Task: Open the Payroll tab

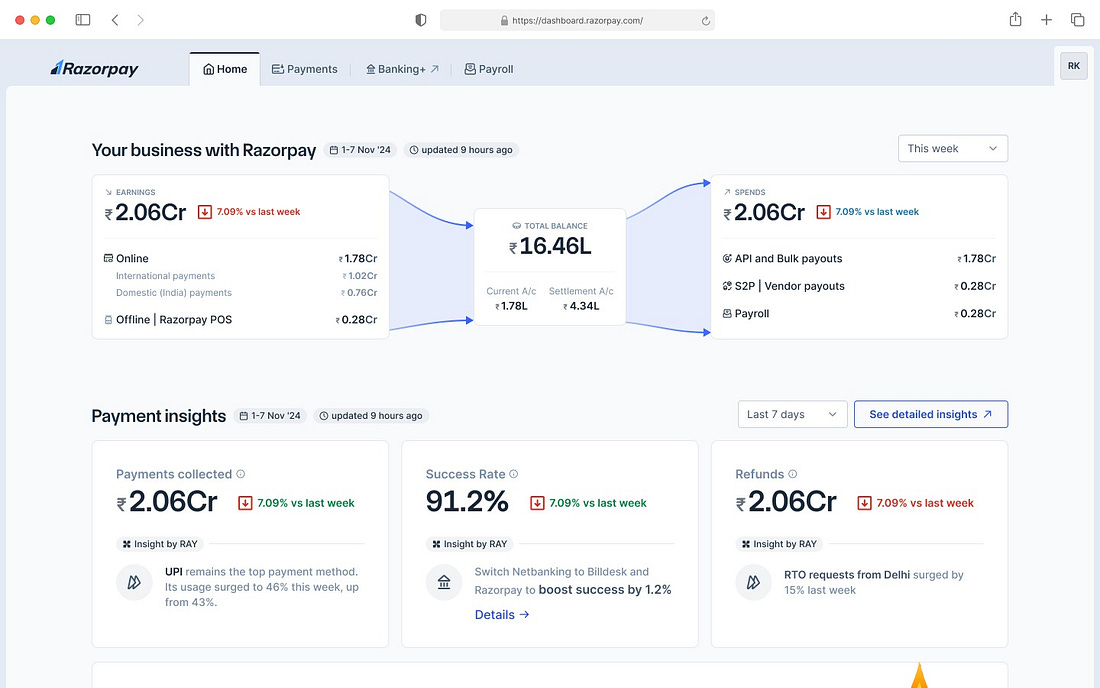Action: [x=489, y=69]
